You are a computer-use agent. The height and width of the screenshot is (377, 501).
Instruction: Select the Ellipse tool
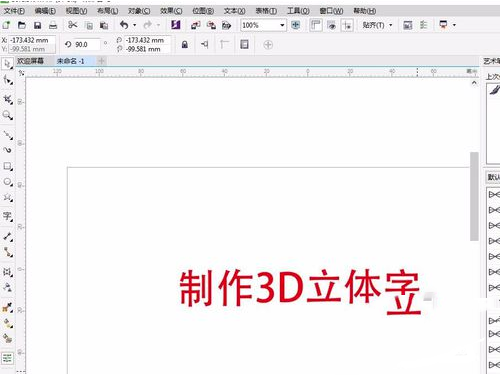coord(8,182)
